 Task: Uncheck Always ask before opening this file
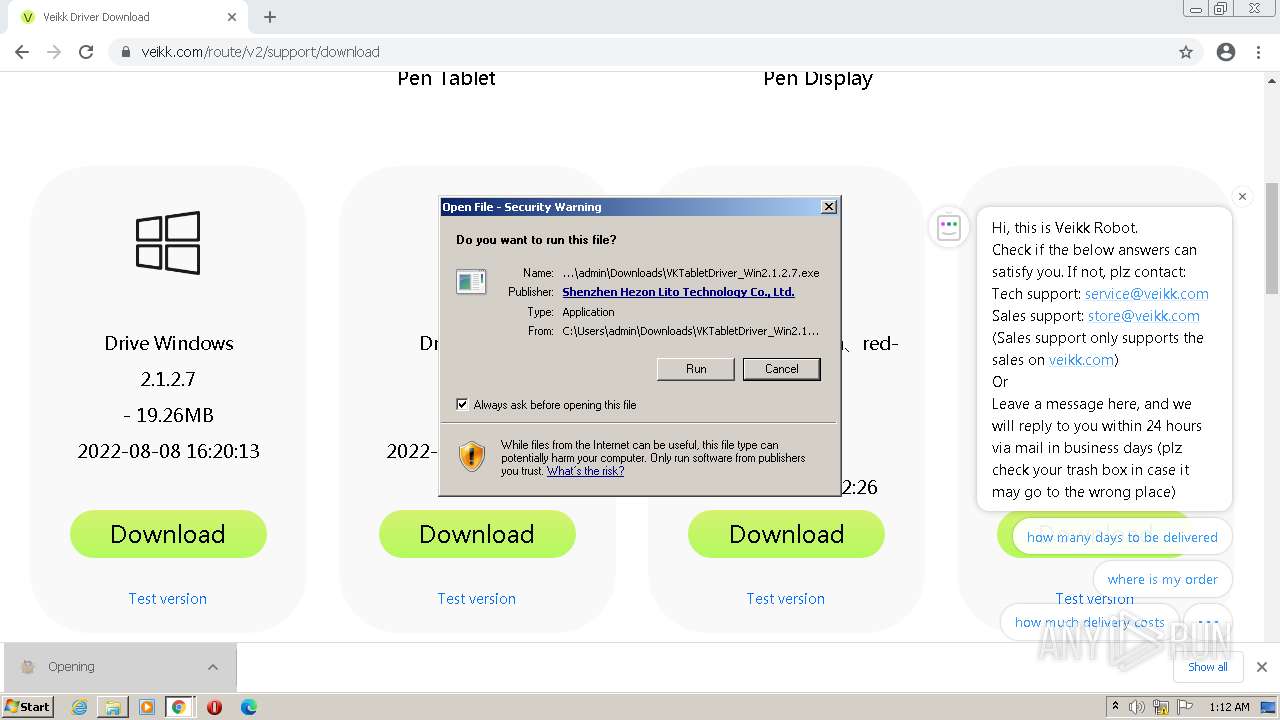462,404
